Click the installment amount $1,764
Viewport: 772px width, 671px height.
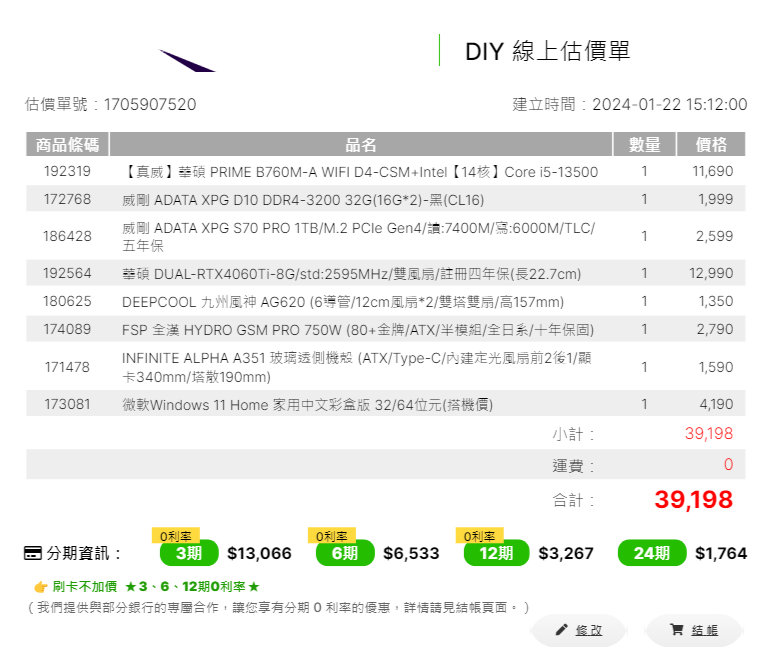[x=721, y=553]
